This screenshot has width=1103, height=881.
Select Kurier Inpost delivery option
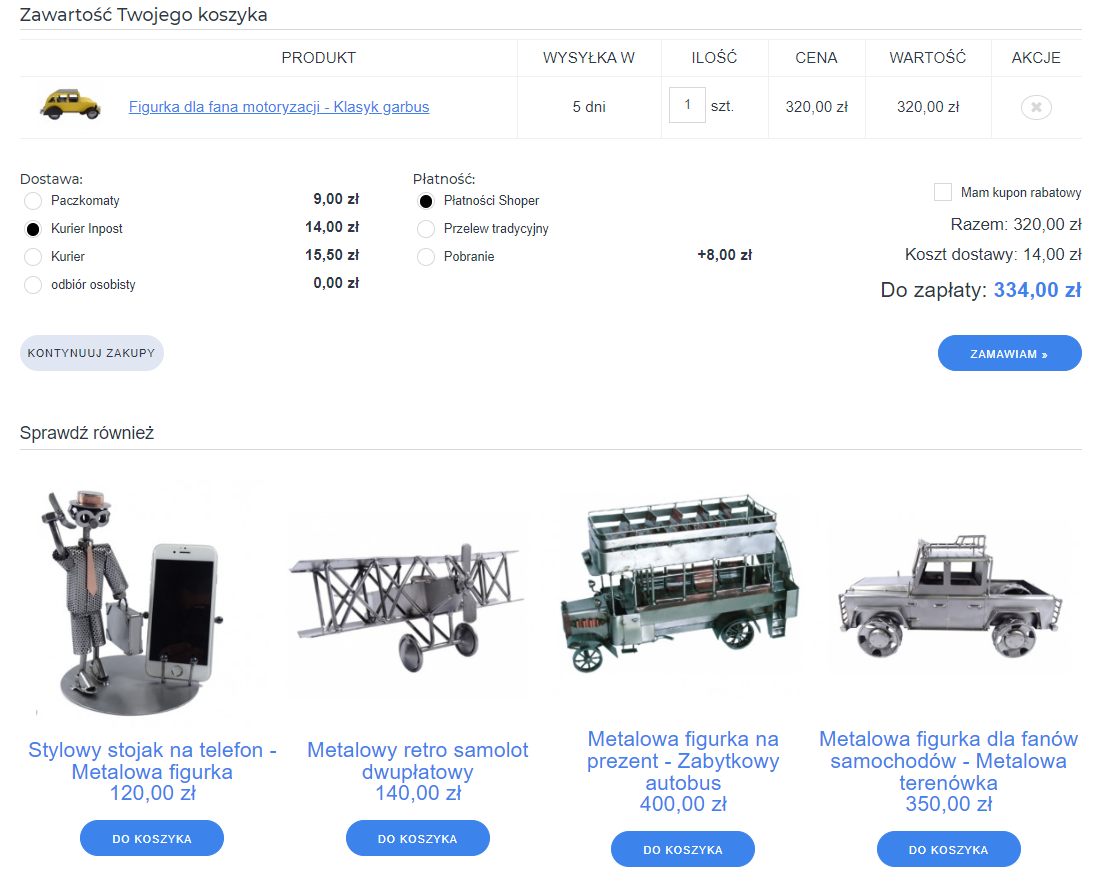click(33, 229)
